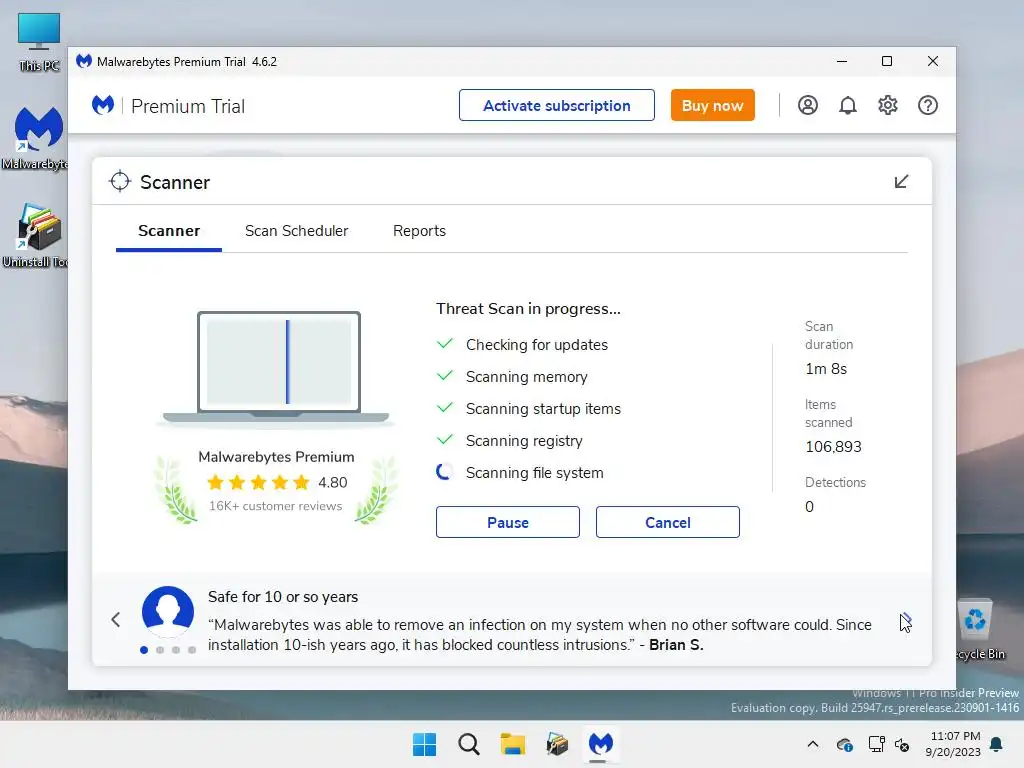Image resolution: width=1024 pixels, height=768 pixels.
Task: Select the fourth review pagination dot
Action: tap(192, 650)
